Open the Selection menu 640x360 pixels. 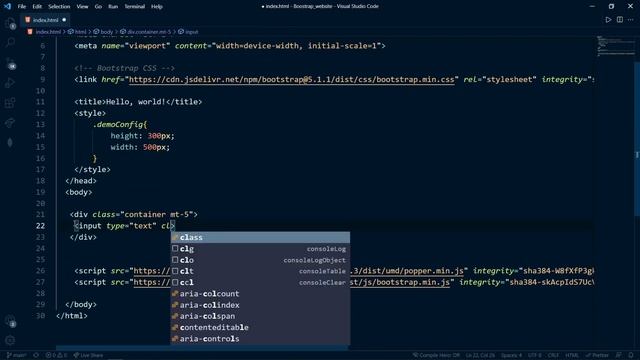coord(59,7)
